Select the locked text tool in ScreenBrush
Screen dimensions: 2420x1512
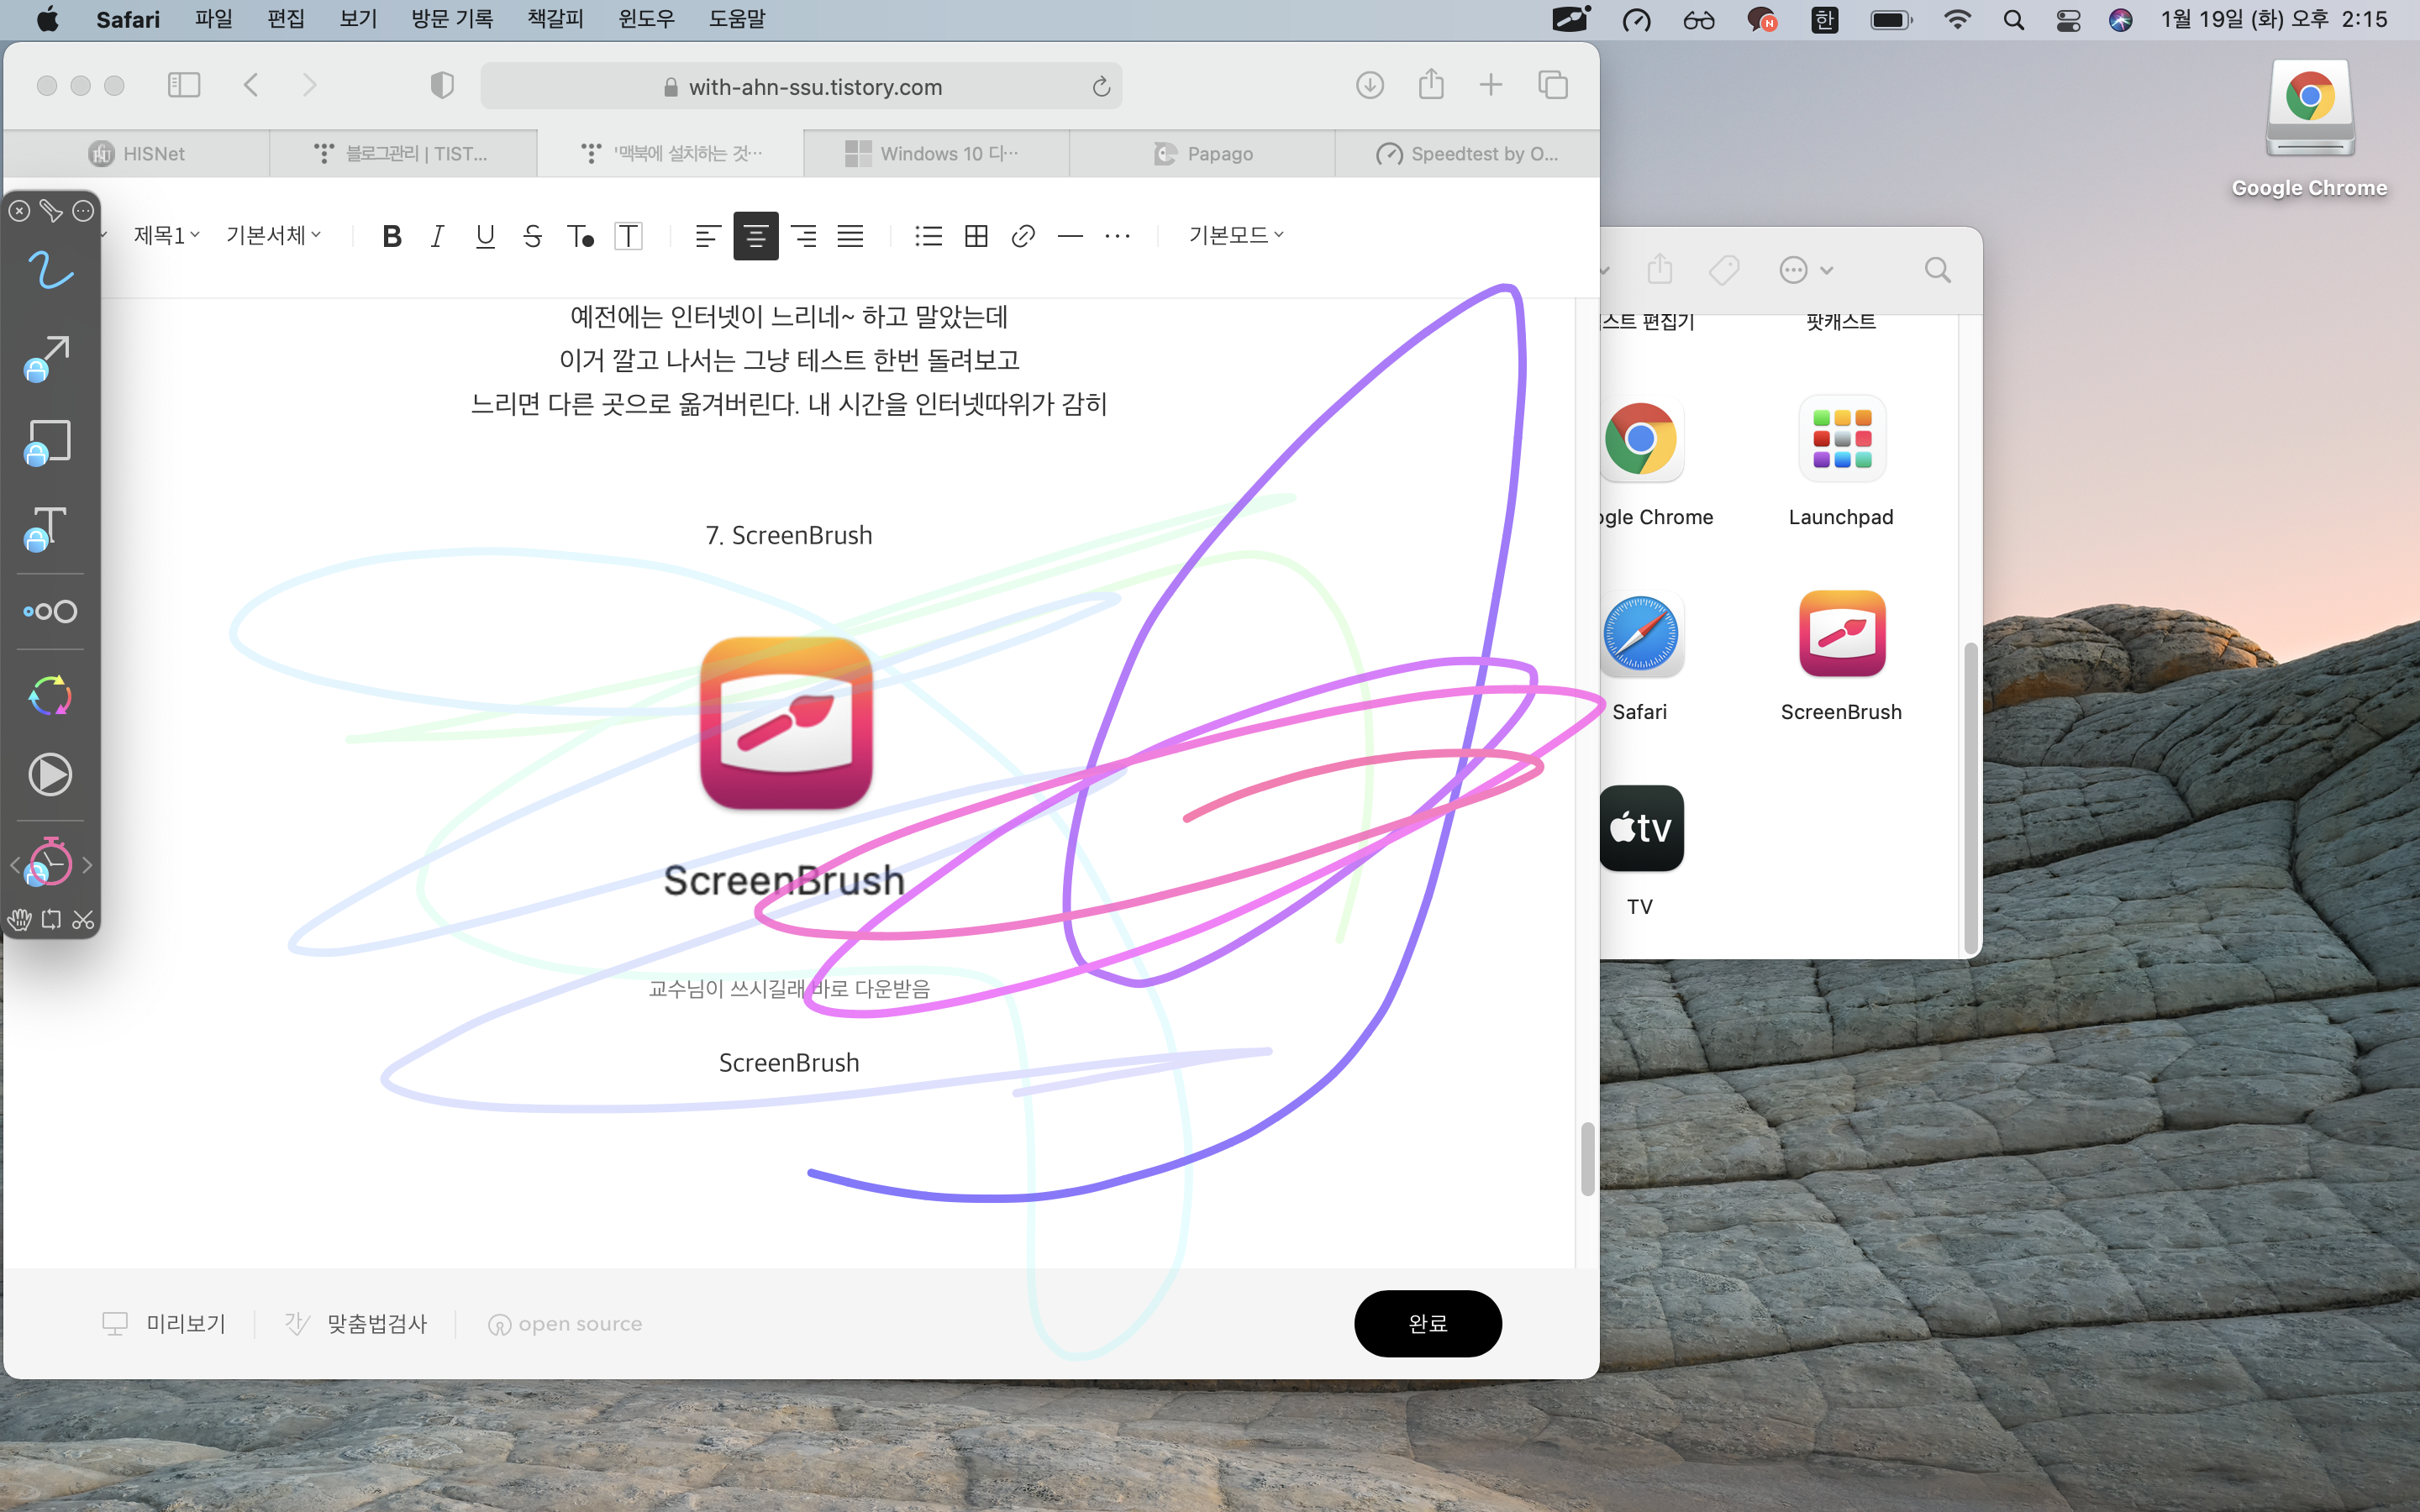pyautogui.click(x=47, y=528)
